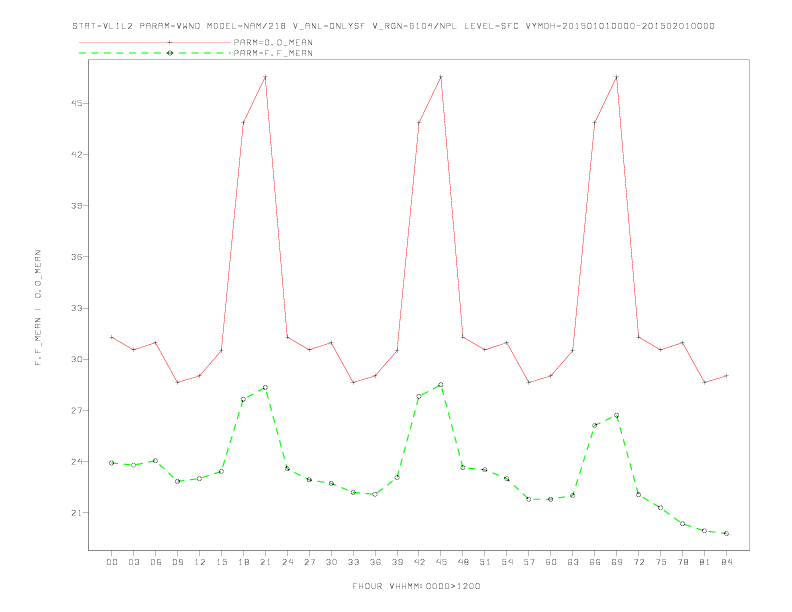Select y-axis tick label 27
The image size is (792, 612).
coord(76,411)
